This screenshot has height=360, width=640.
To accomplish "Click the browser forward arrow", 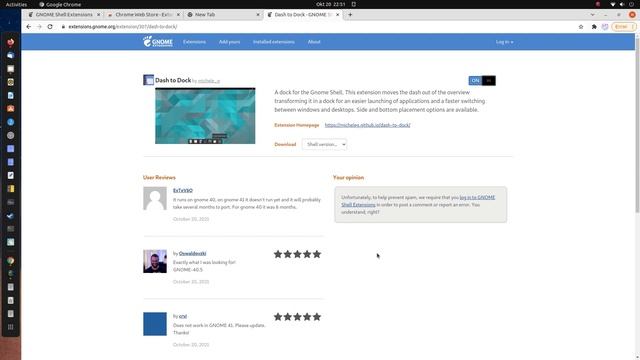I will [39, 27].
